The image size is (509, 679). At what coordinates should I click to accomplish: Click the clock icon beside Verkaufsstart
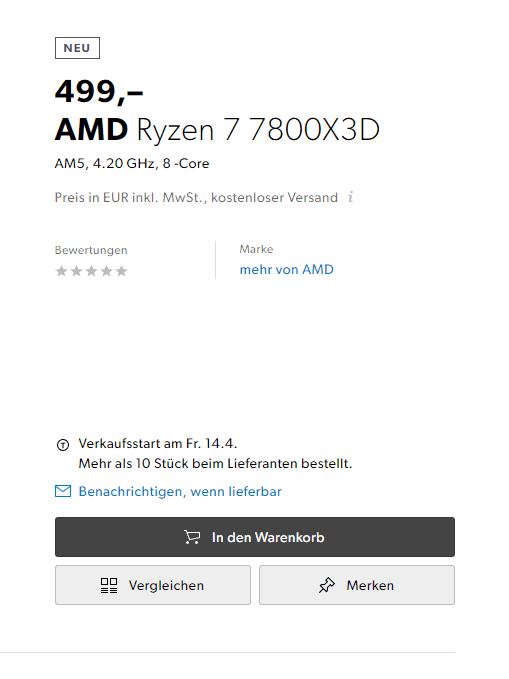(63, 445)
